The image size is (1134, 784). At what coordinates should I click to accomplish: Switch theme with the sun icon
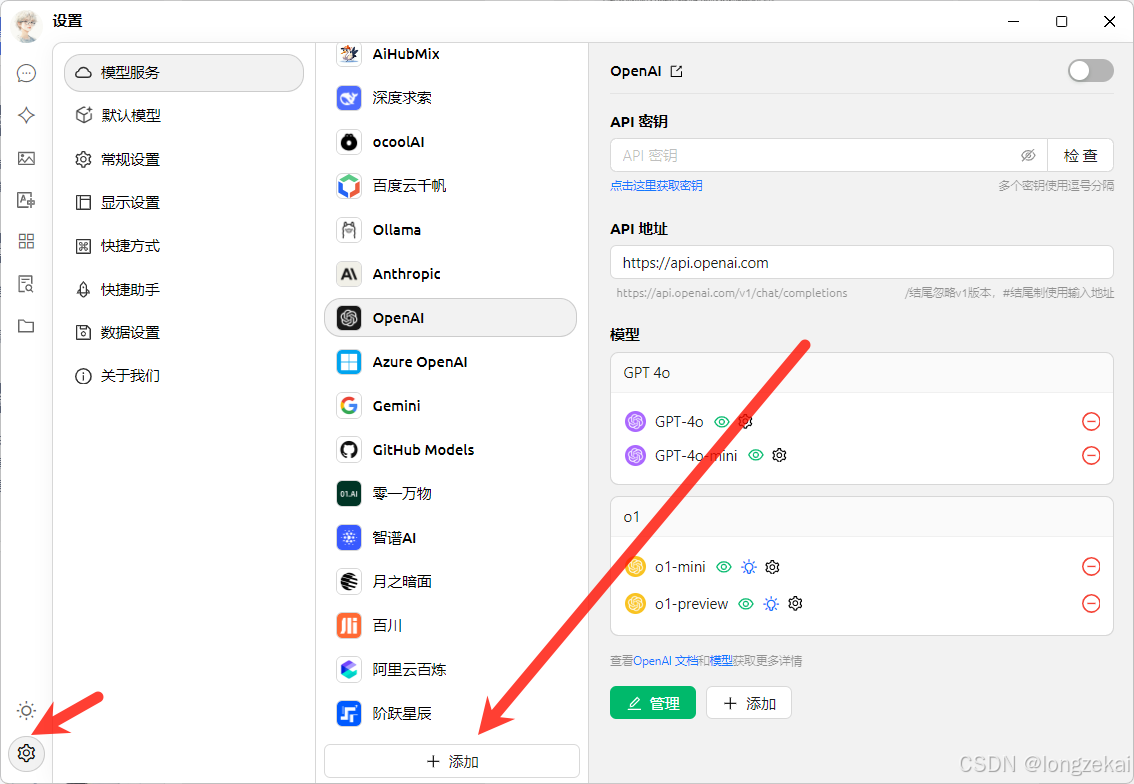point(26,710)
